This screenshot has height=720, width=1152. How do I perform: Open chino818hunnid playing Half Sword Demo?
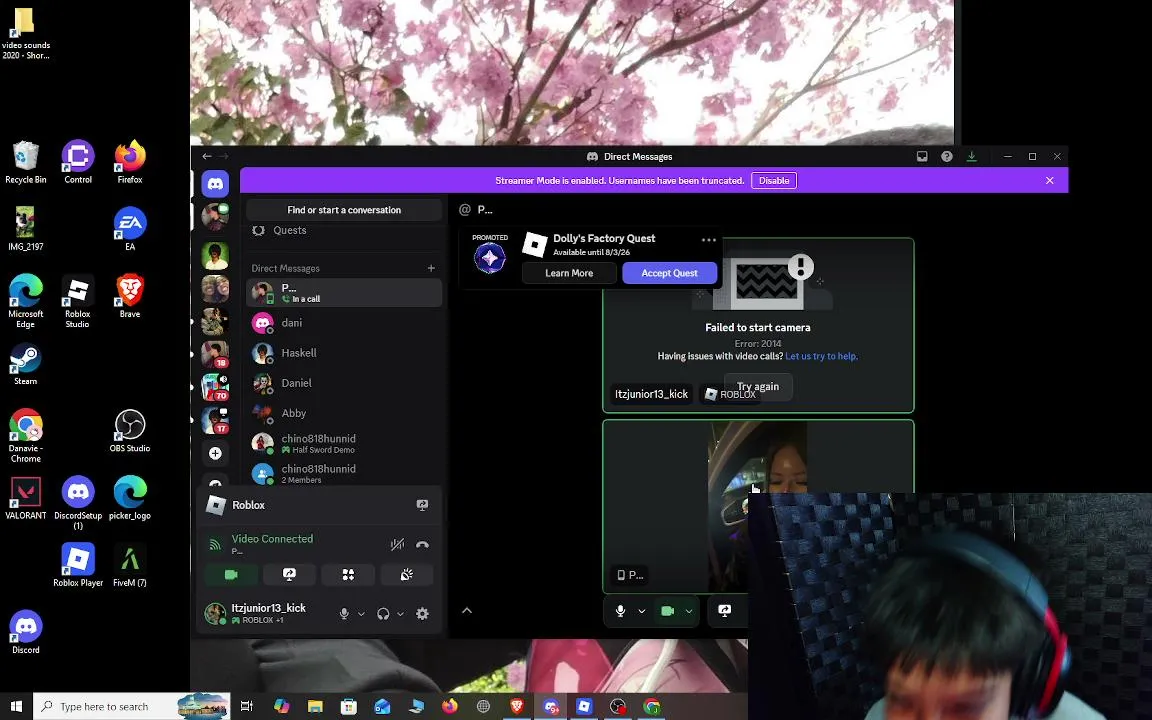[344, 443]
